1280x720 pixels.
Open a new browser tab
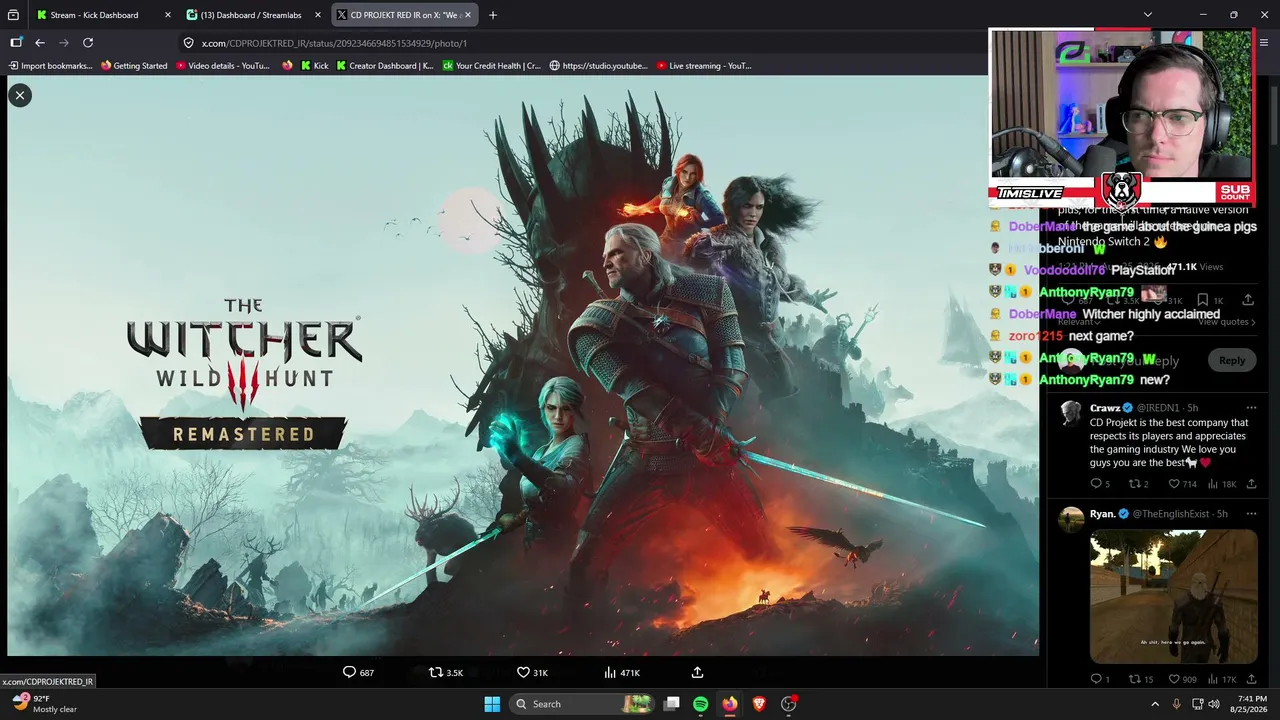493,15
